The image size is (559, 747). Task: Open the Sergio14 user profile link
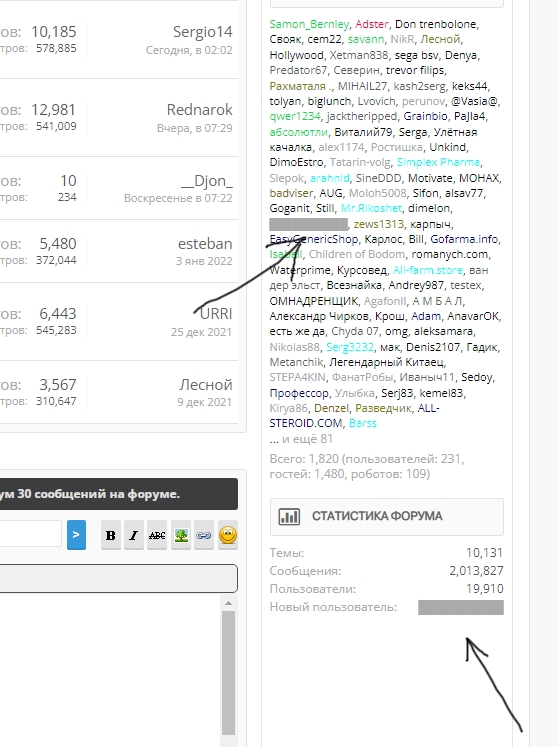click(x=203, y=31)
